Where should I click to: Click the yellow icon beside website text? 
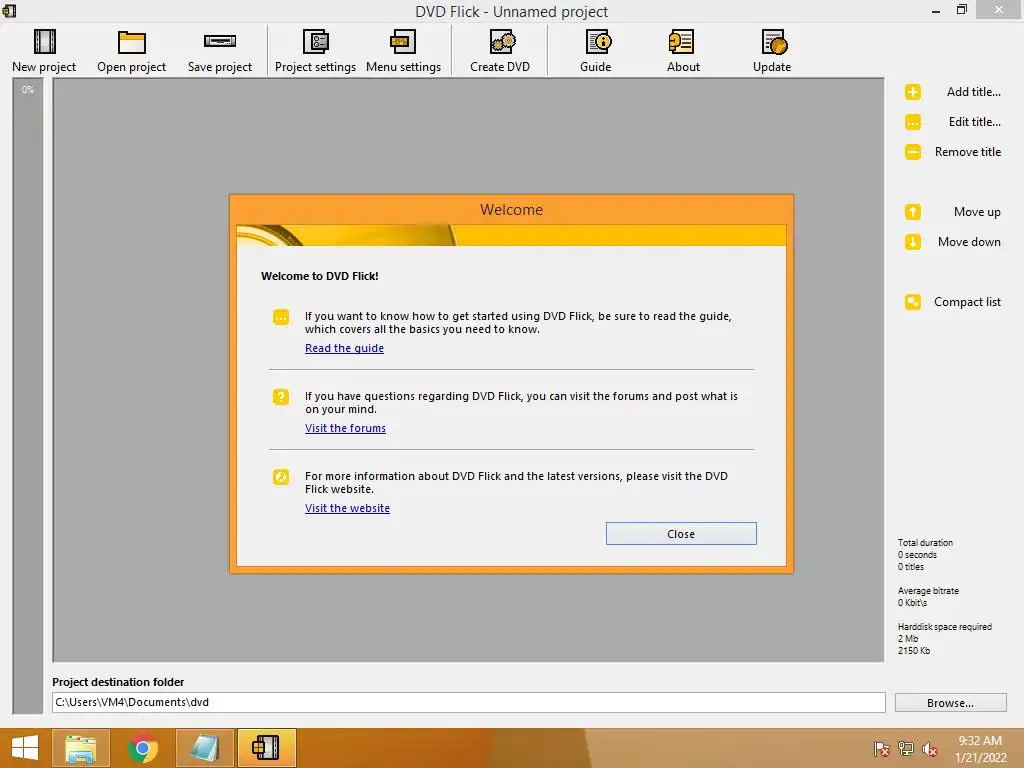click(281, 477)
